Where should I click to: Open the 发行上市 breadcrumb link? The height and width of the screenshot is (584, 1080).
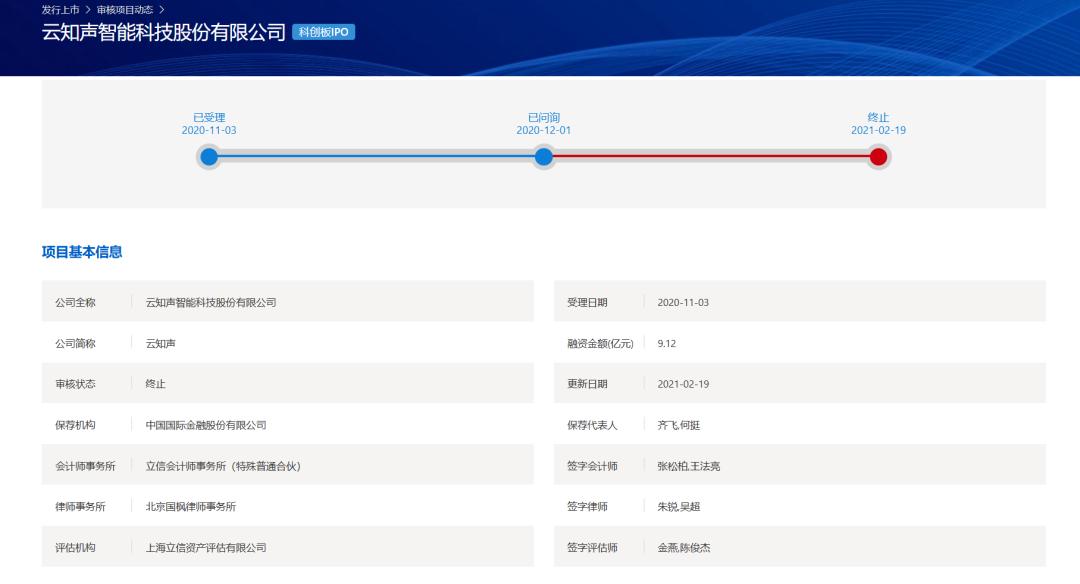click(61, 10)
